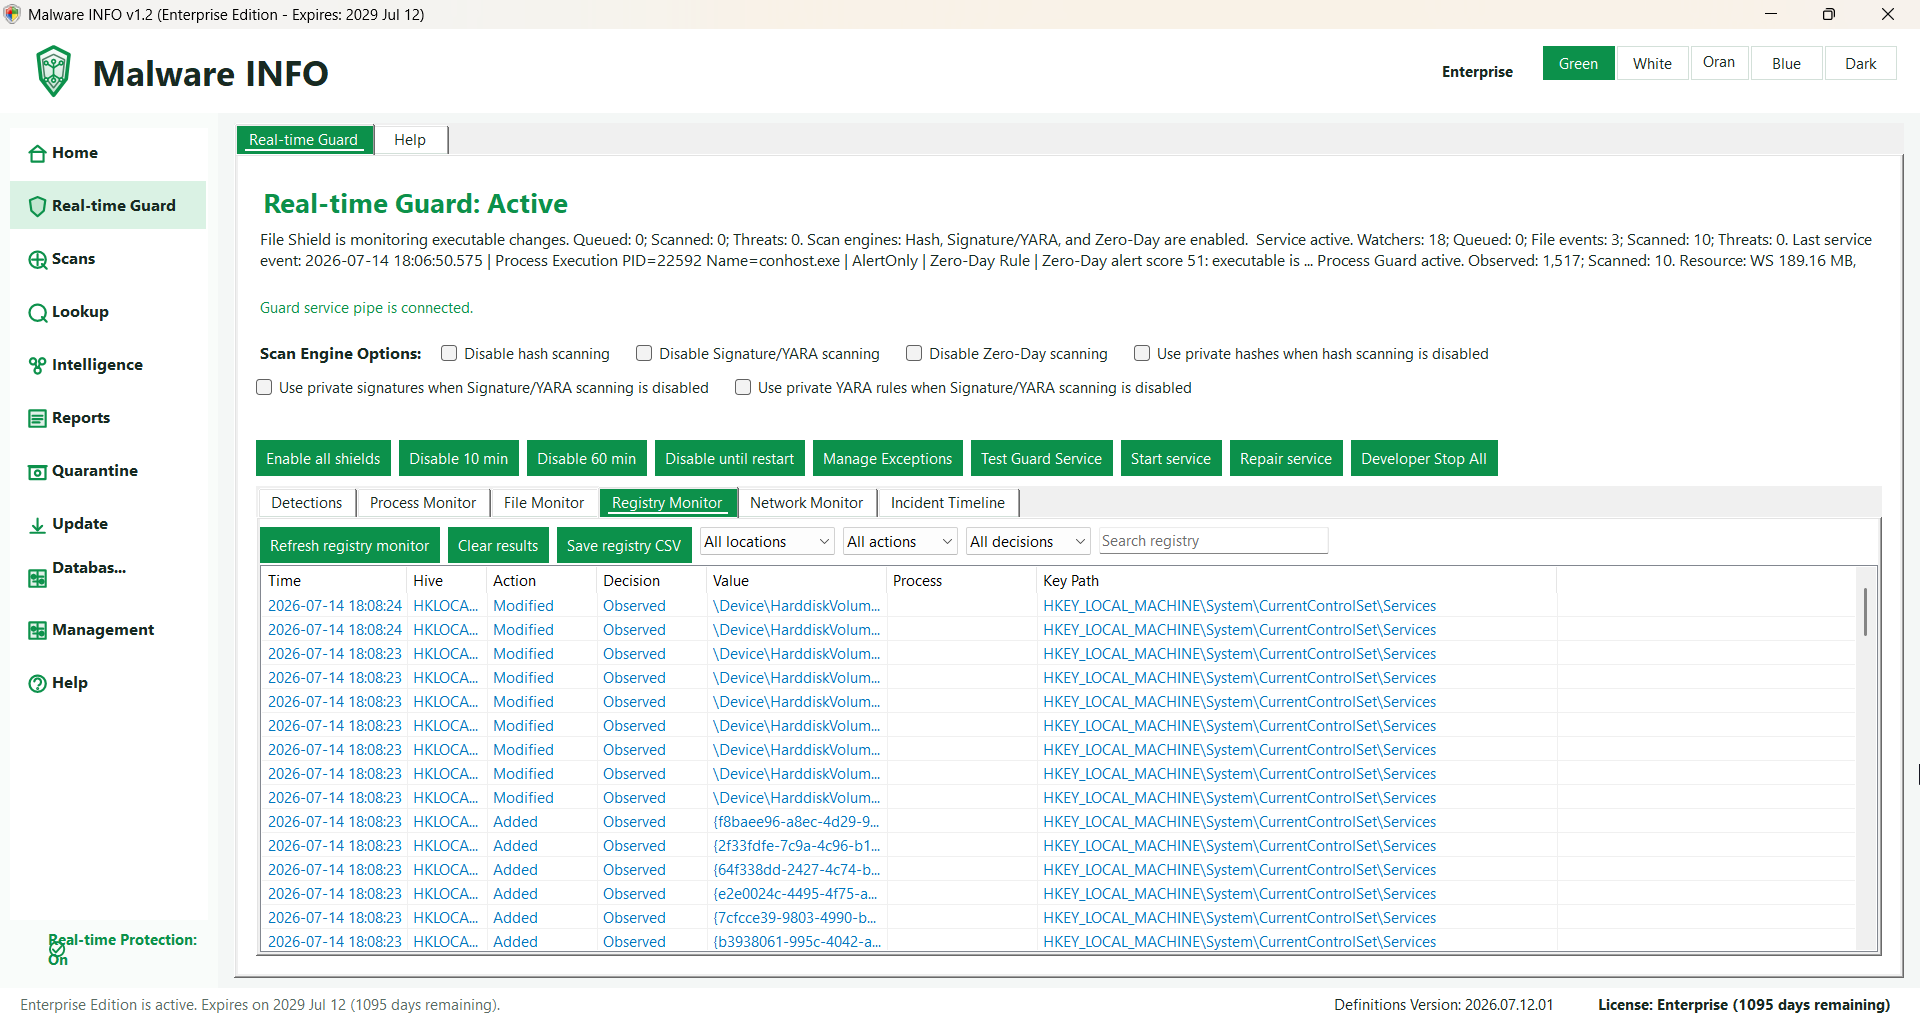Screen dimensions: 1920x1019
Task: Click Disable until restart button
Action: coord(730,458)
